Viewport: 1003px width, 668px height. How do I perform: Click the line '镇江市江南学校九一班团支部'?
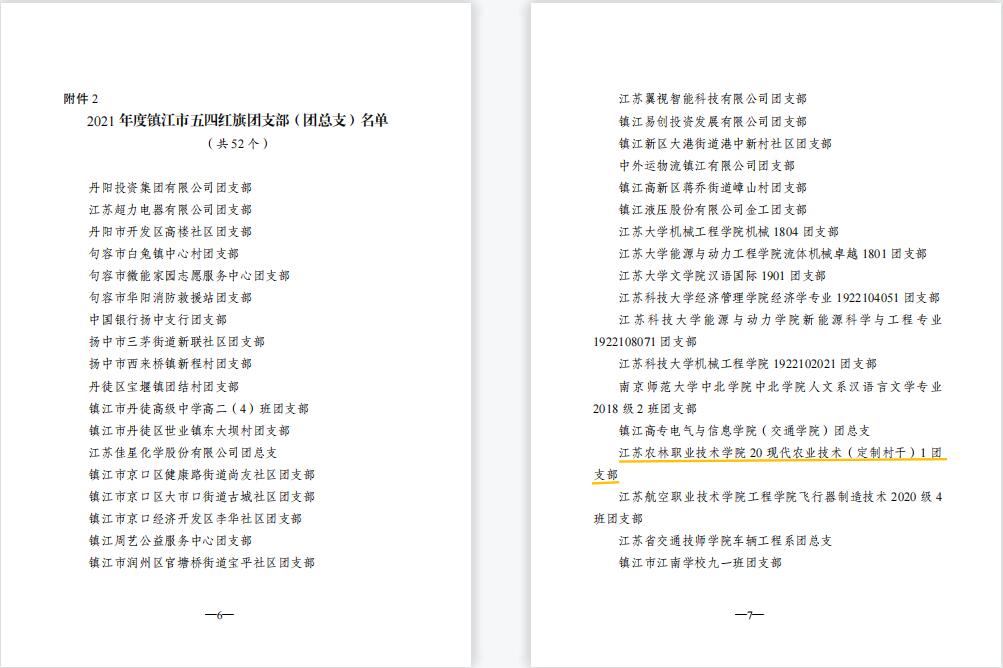point(700,562)
